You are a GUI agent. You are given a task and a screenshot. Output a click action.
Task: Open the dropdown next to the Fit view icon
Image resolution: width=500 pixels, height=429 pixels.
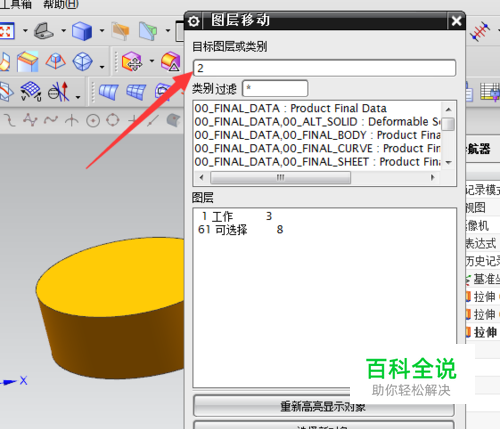(25, 31)
